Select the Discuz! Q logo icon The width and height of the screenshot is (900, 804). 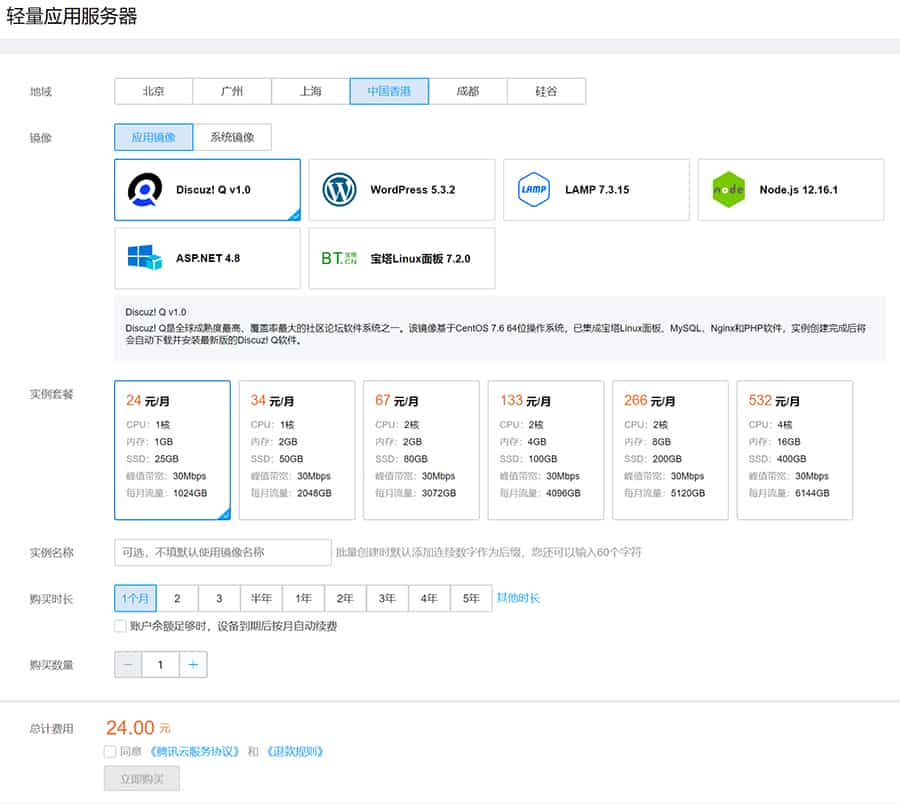(145, 189)
